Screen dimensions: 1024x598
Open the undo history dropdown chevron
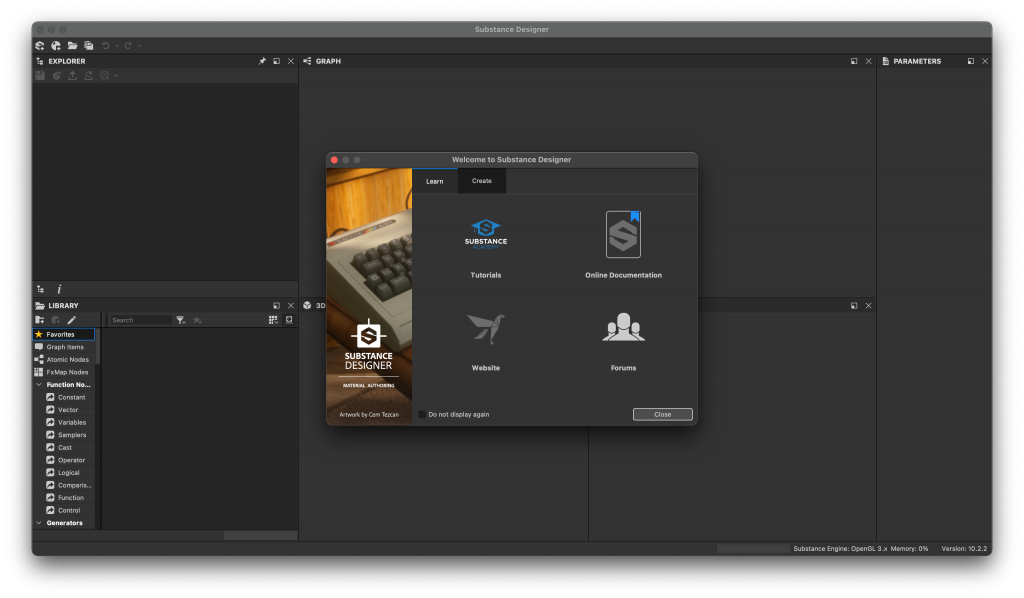pos(117,46)
